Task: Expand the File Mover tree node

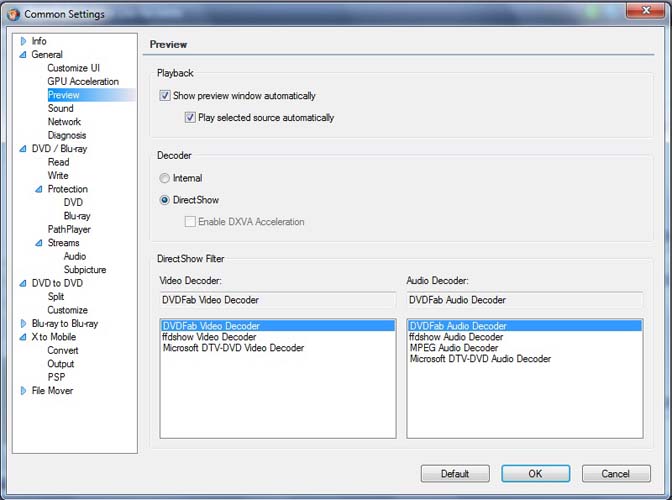Action: [24, 391]
